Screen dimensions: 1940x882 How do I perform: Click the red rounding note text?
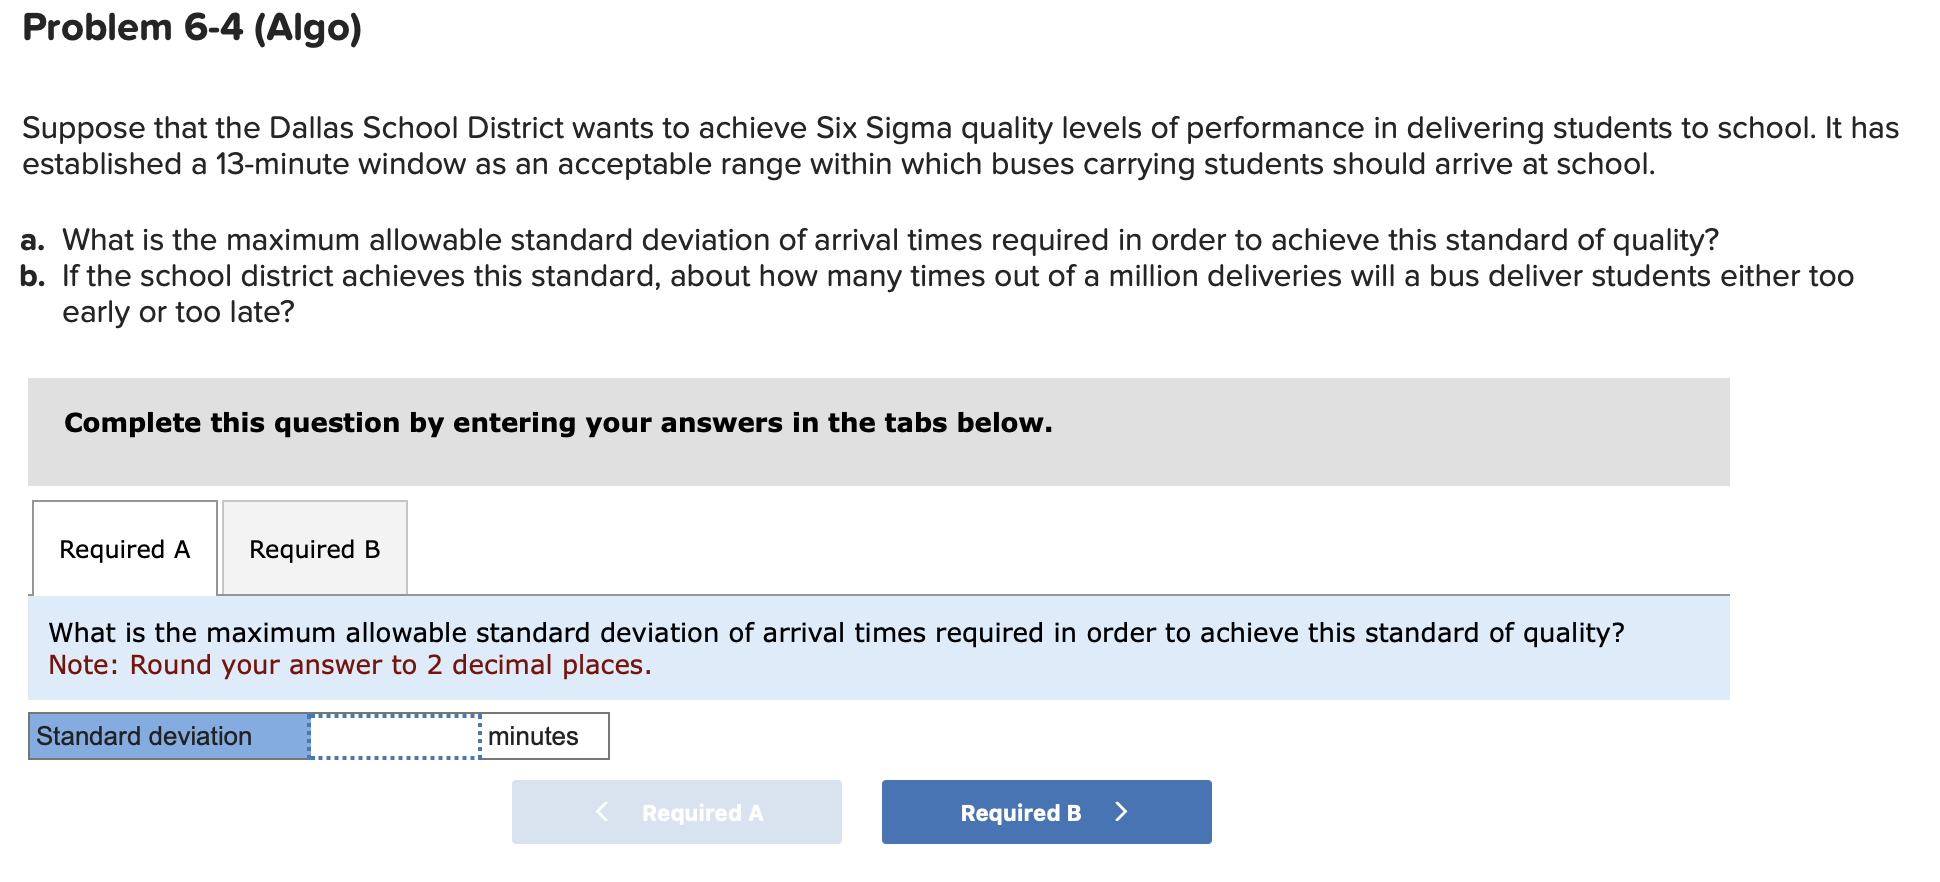348,664
